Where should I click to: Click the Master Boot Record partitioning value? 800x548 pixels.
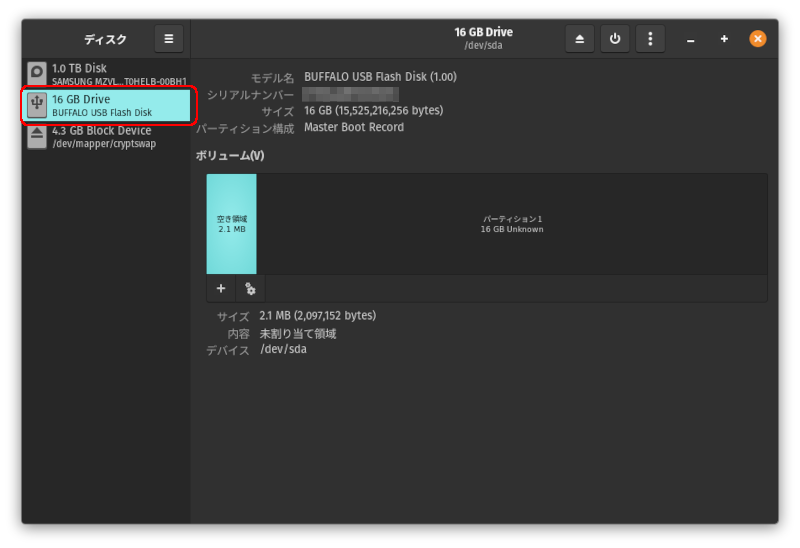point(354,128)
